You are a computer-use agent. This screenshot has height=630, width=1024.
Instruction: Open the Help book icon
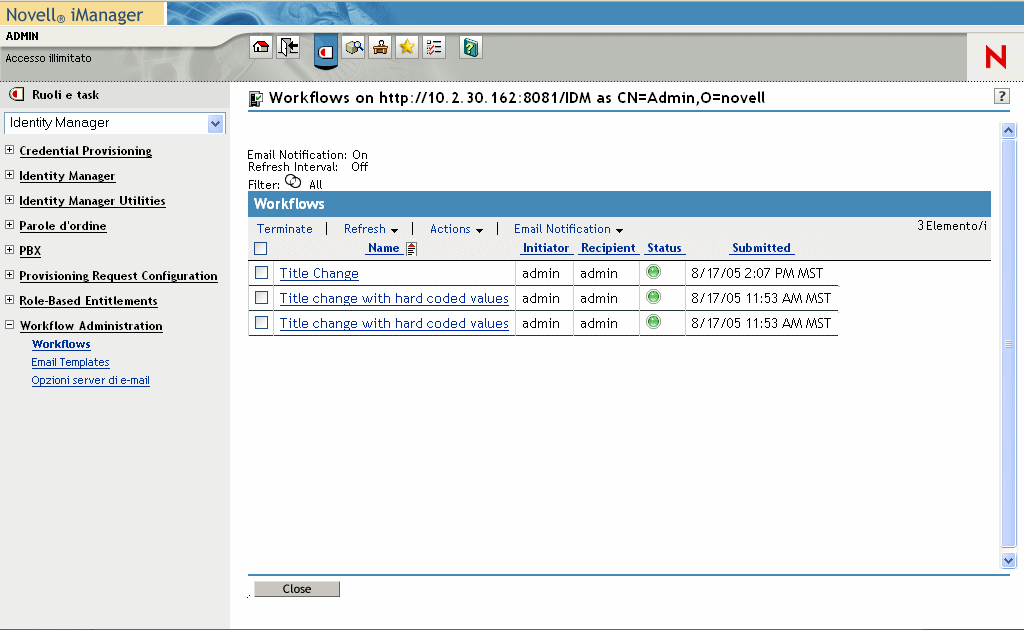pyautogui.click(x=471, y=47)
